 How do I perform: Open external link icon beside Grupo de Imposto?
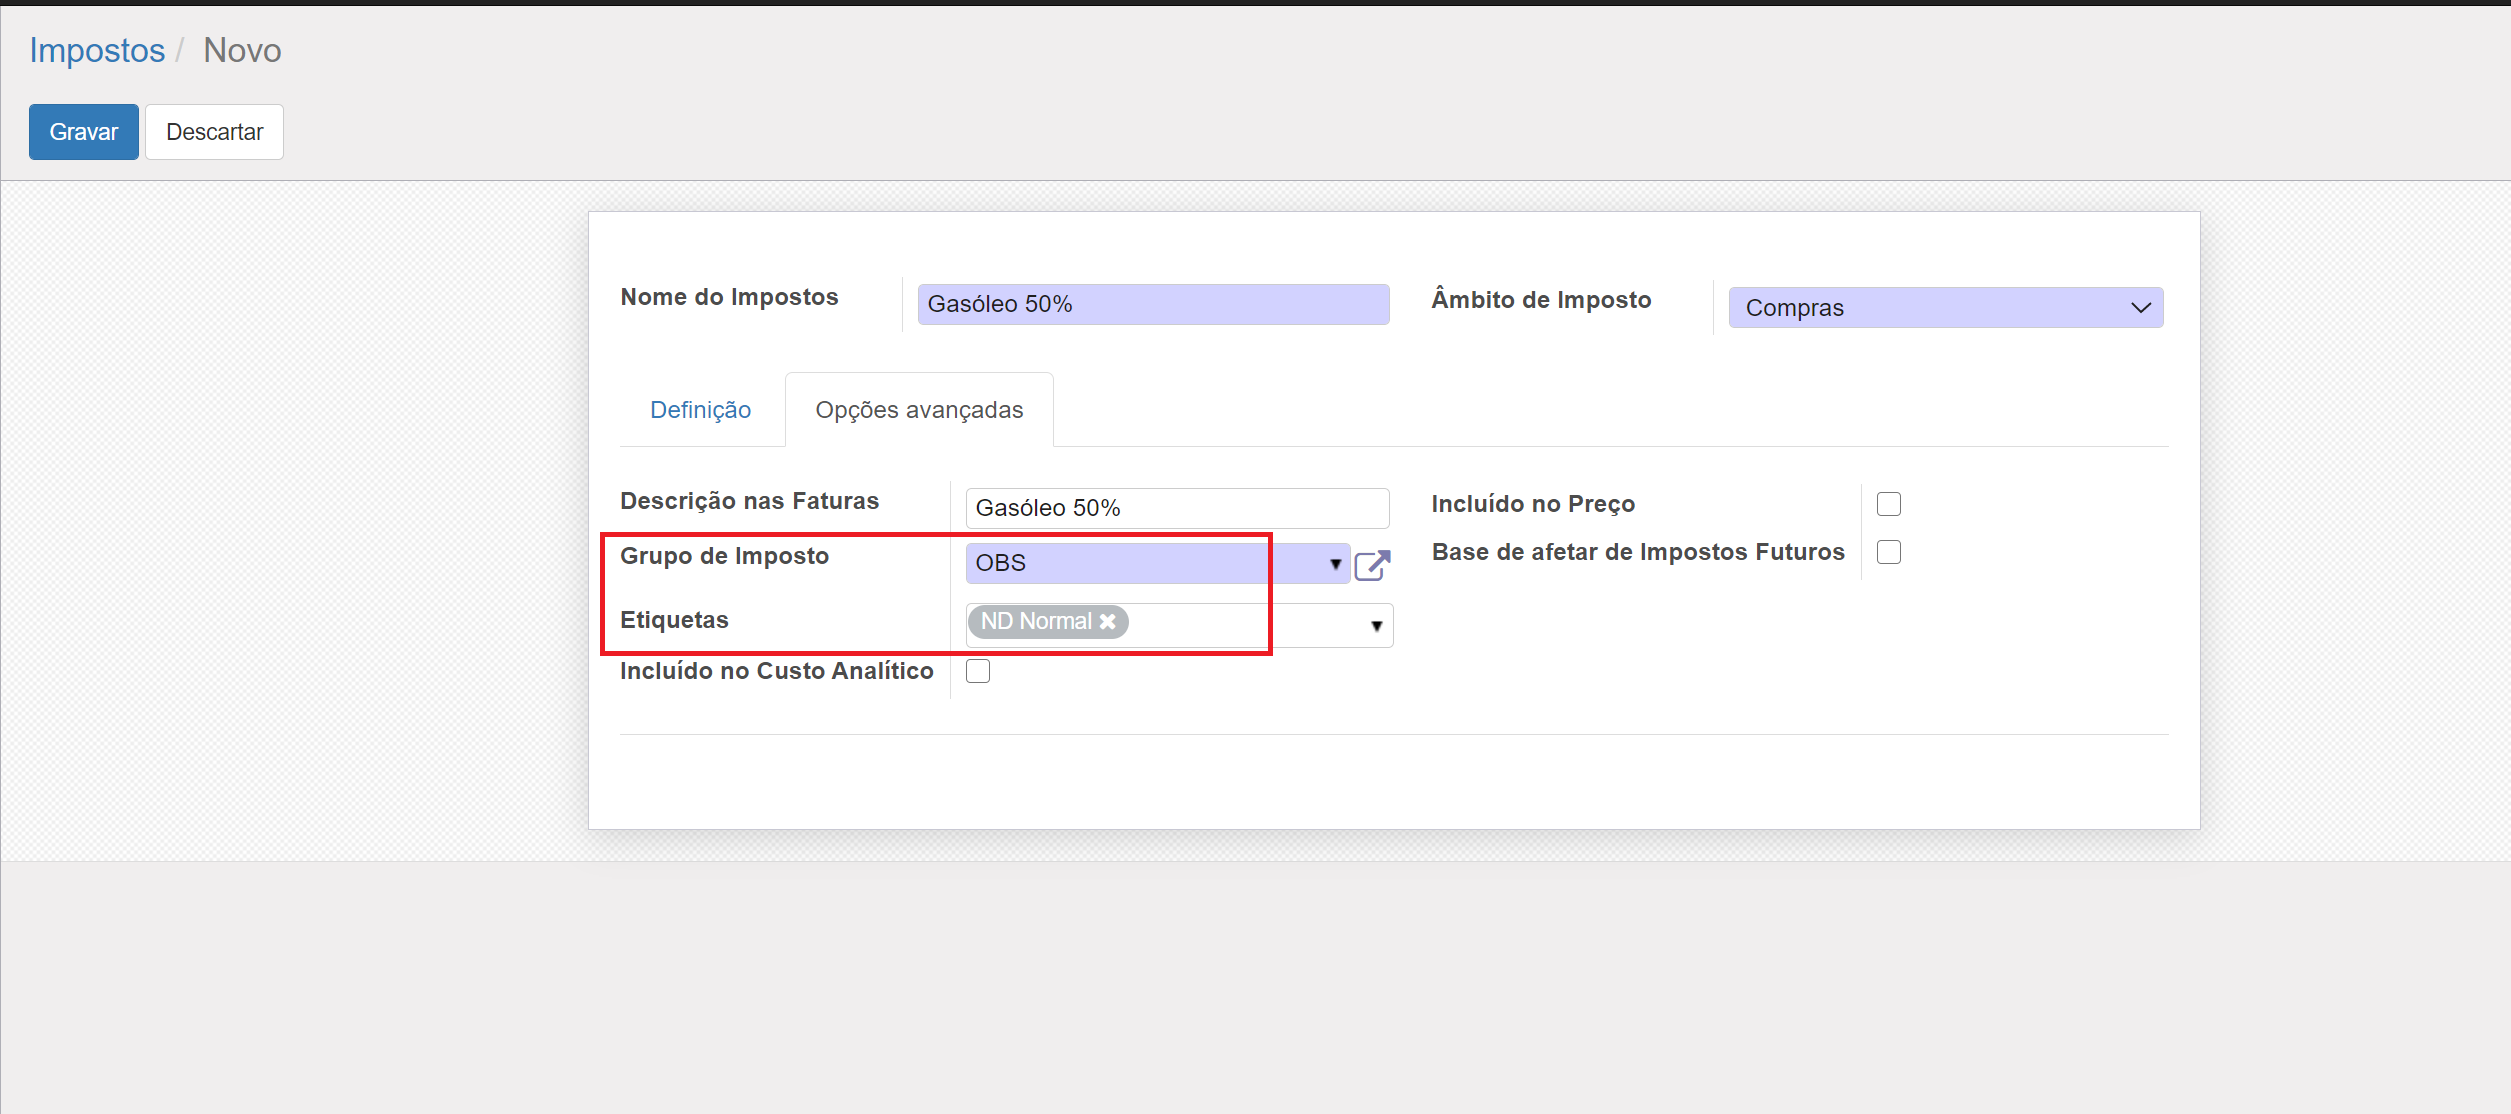pos(1372,565)
